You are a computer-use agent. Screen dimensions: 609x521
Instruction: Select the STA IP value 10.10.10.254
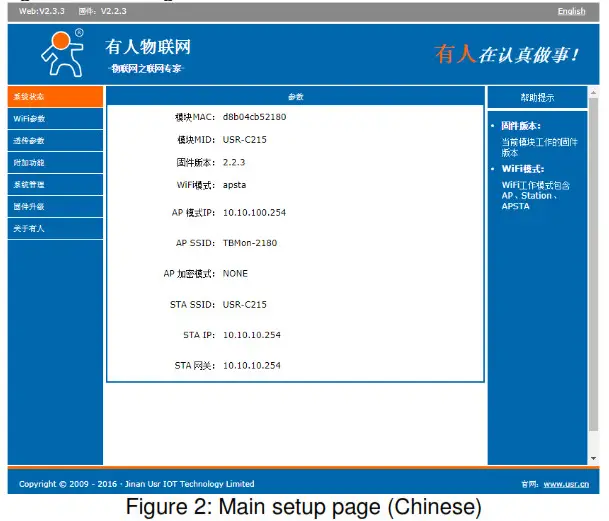point(252,335)
